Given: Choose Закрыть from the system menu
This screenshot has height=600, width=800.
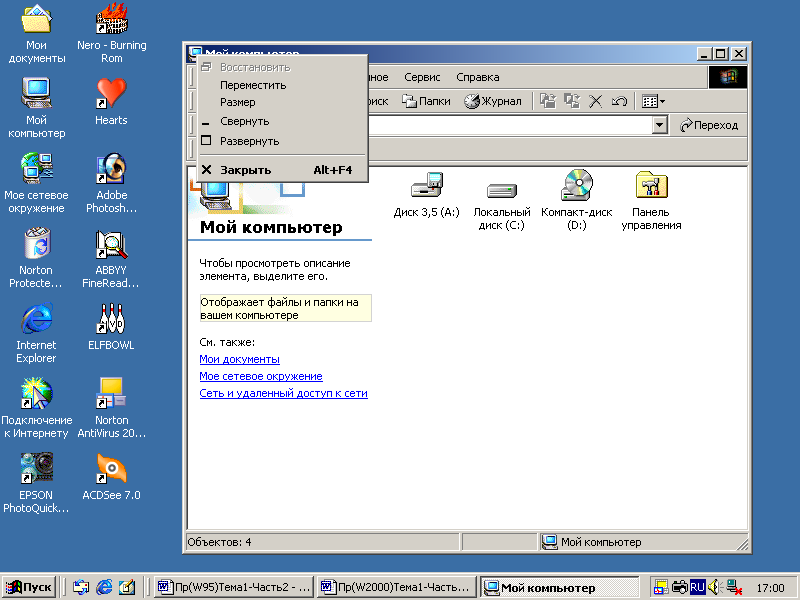Looking at the screenshot, I should pos(282,170).
